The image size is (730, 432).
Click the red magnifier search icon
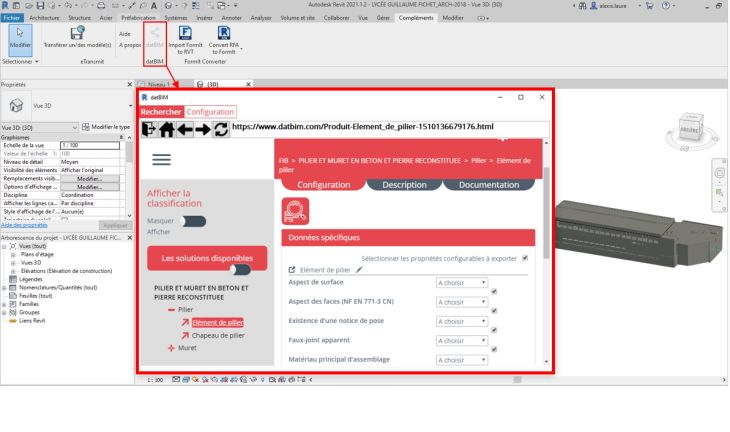point(295,211)
